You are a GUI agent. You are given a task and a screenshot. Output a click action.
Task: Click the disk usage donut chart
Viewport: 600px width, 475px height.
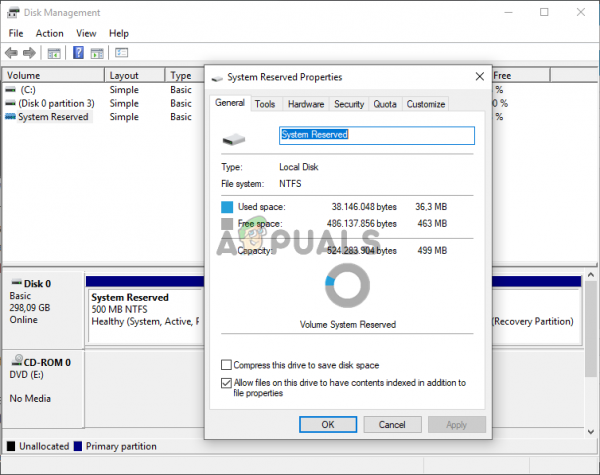click(347, 285)
